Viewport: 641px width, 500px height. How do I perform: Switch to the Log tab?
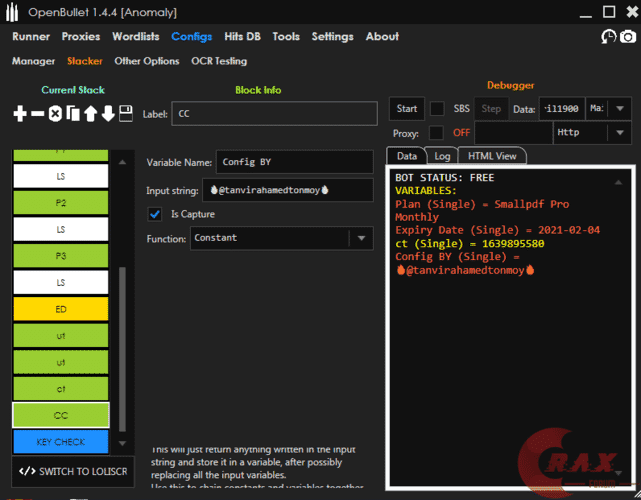click(441, 156)
